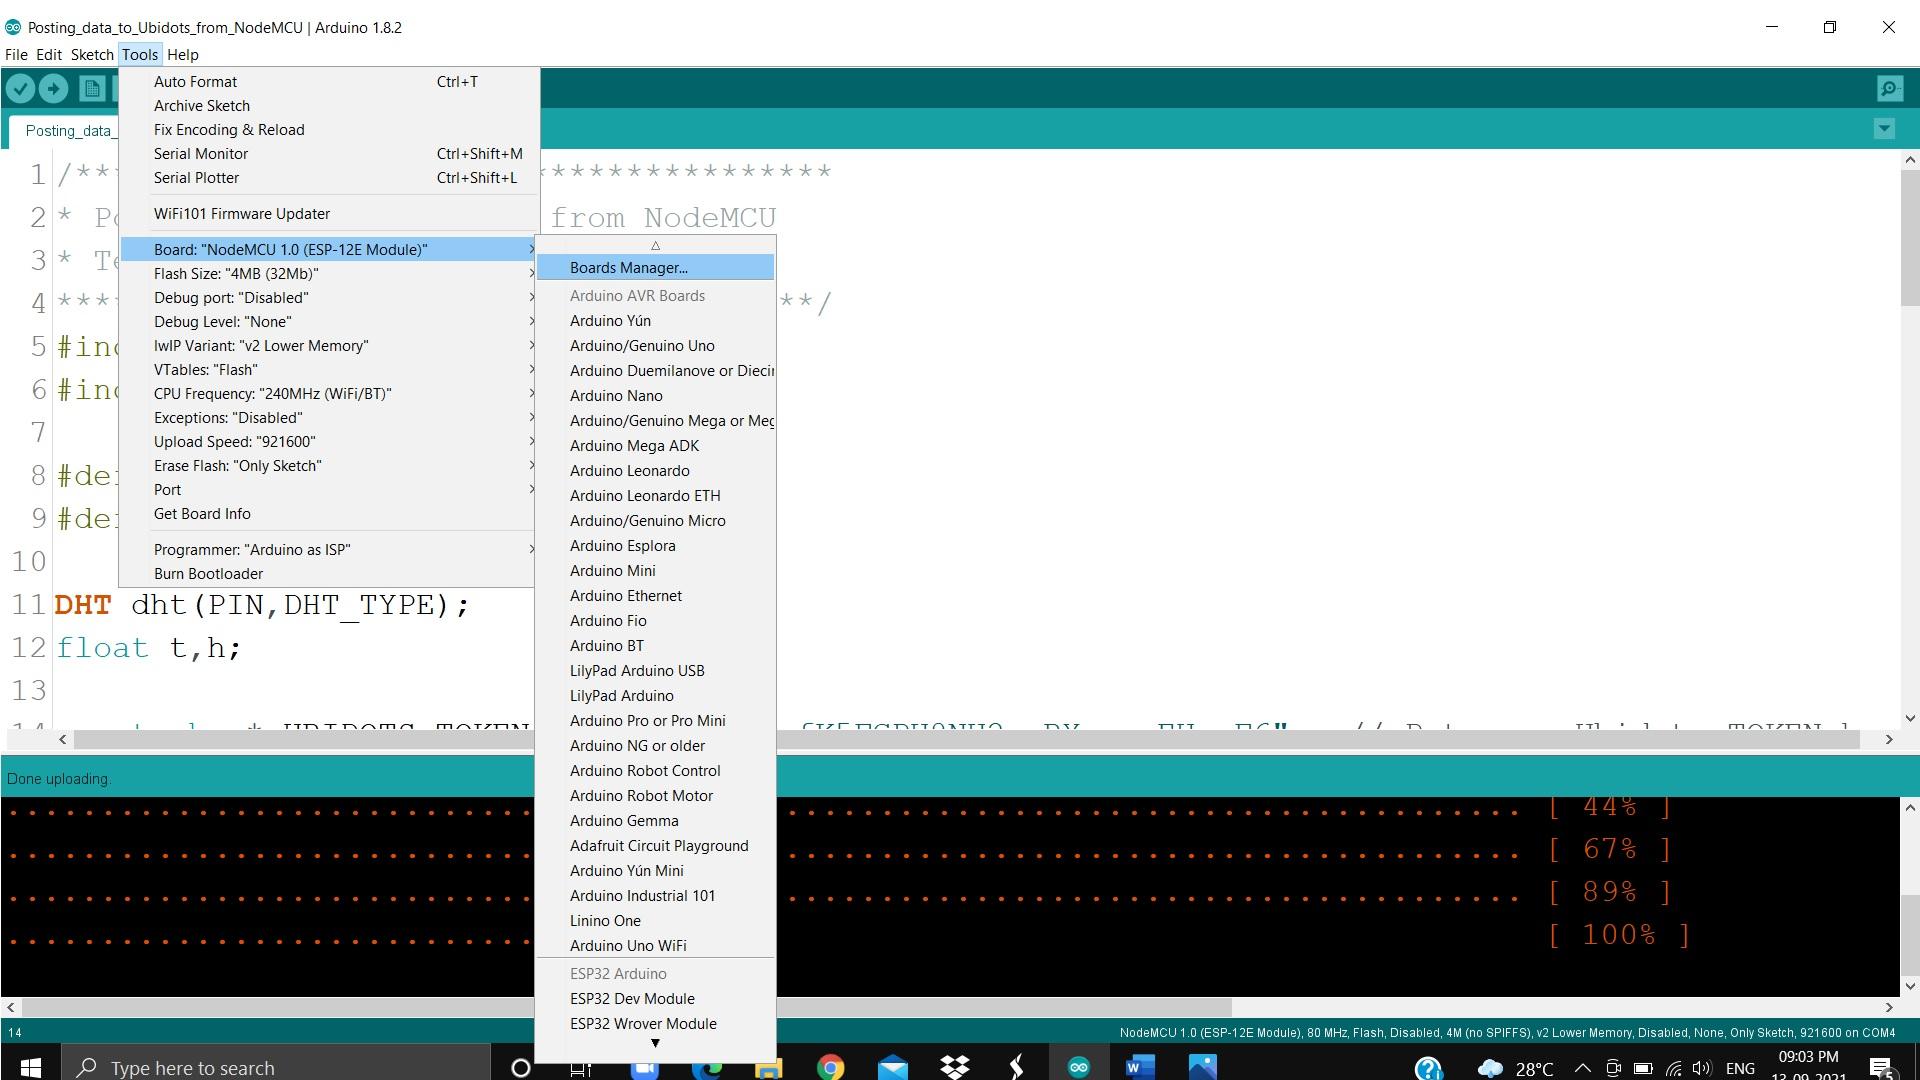The height and width of the screenshot is (1080, 1920).
Task: Open Chrome from the taskbar
Action: [x=830, y=1068]
